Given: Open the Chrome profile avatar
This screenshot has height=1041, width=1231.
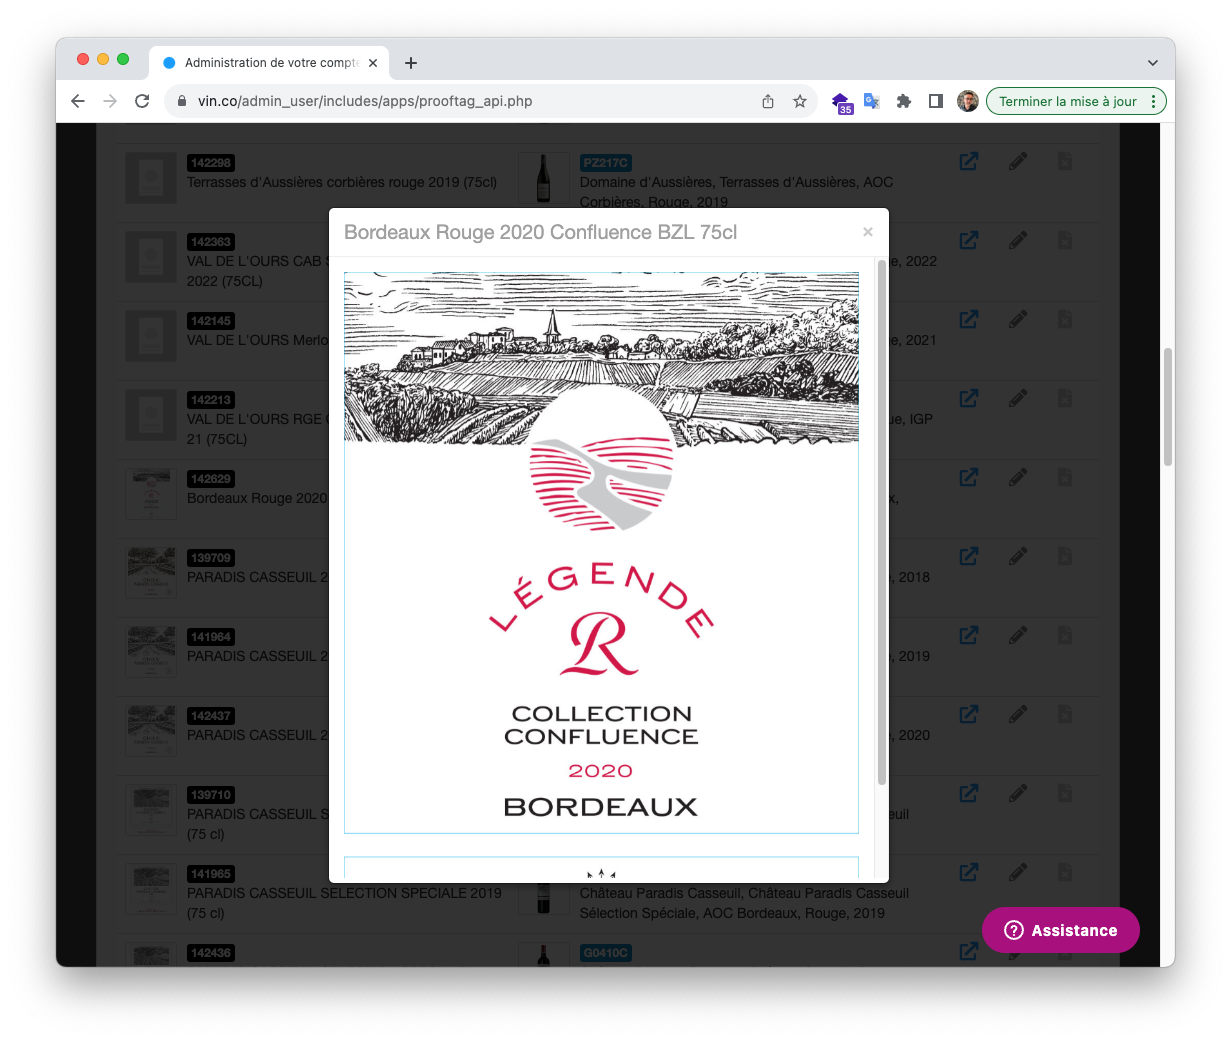Looking at the screenshot, I should 968,101.
